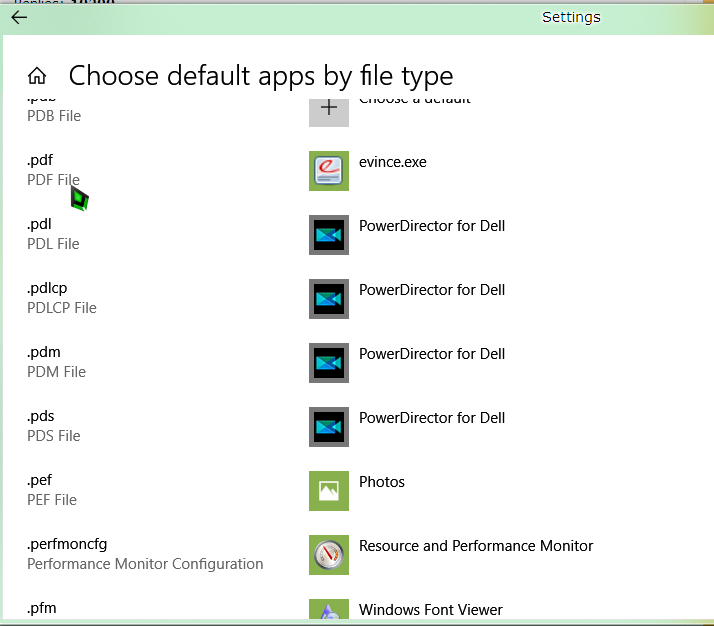Click the evince icon for .pdf files

pyautogui.click(x=329, y=171)
